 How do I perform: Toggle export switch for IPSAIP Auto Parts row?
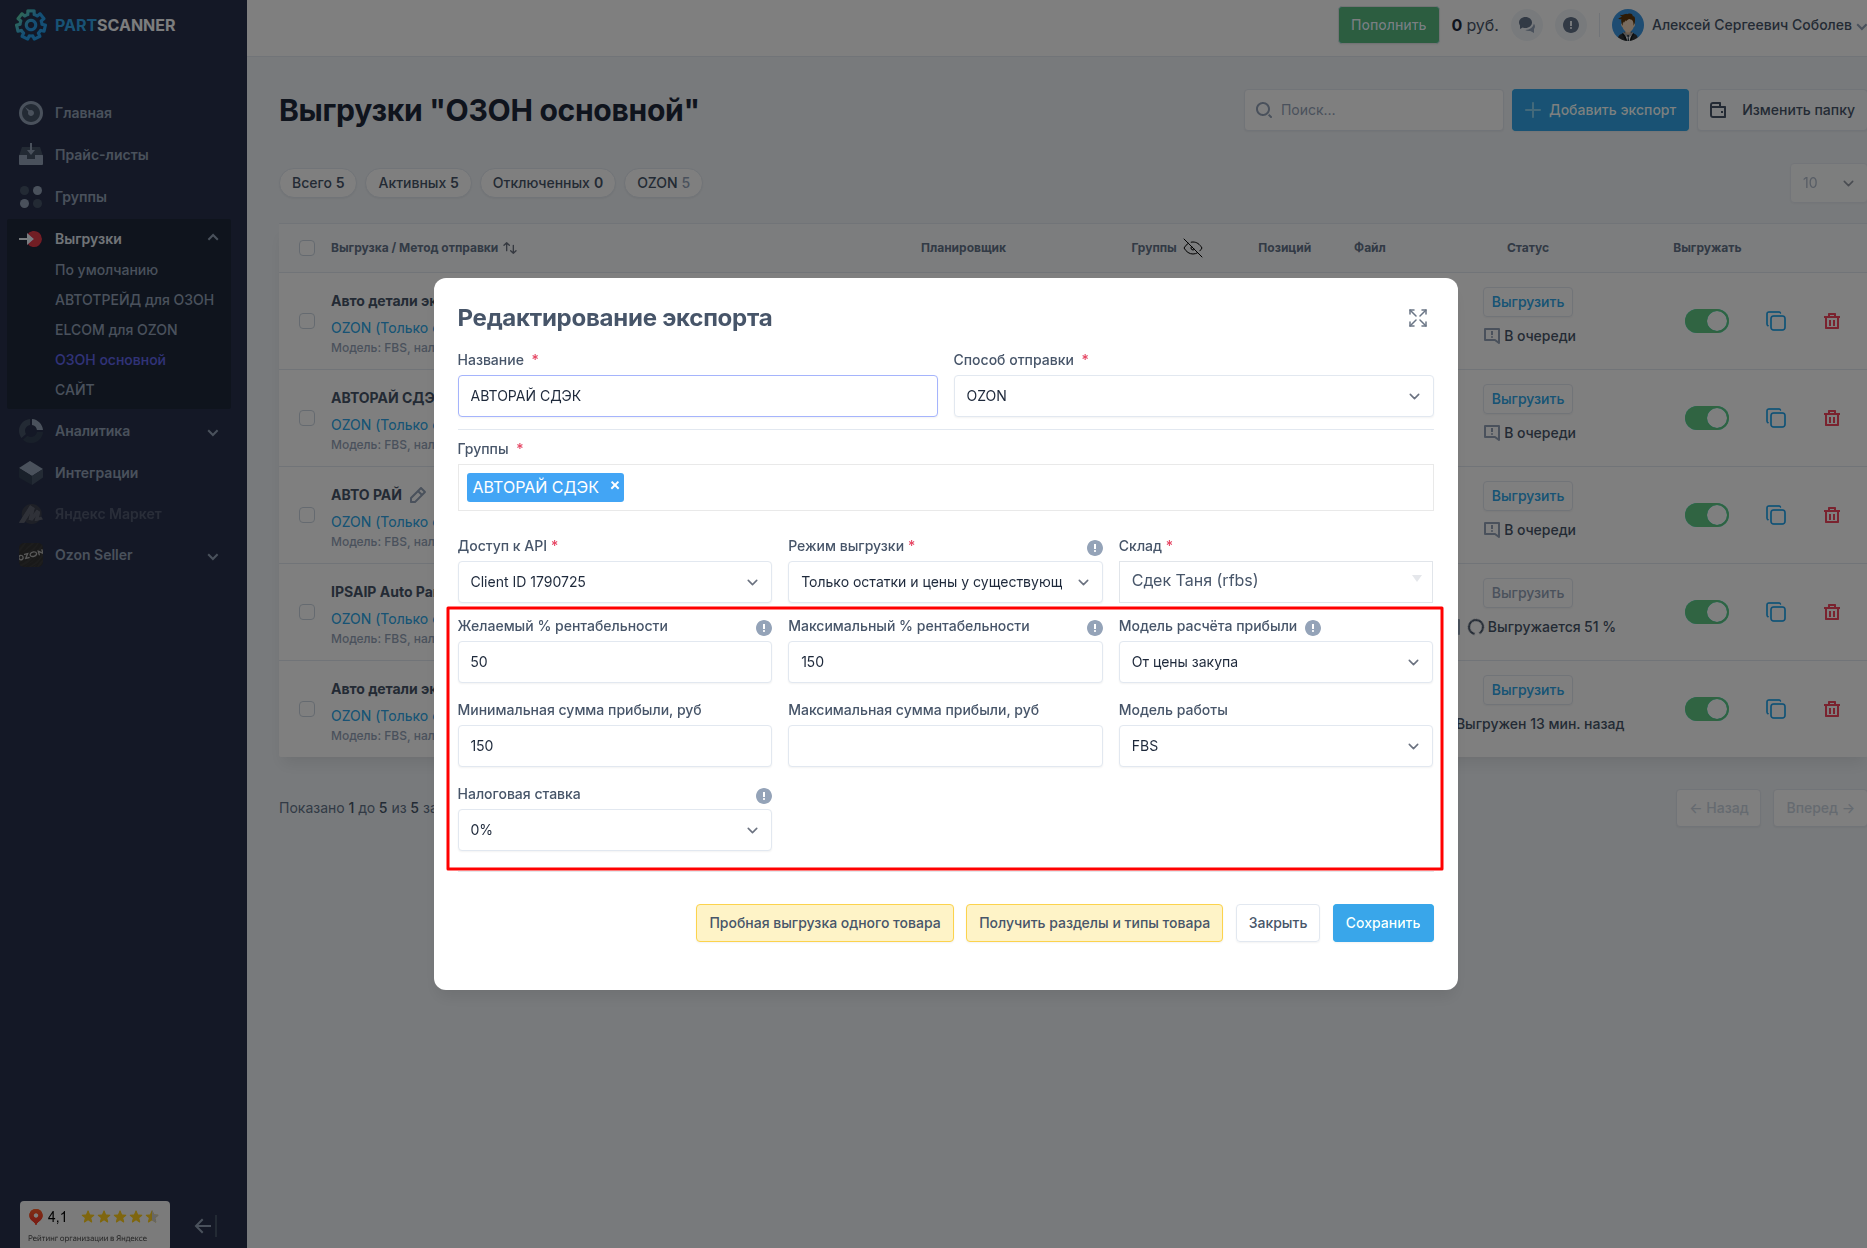pos(1707,612)
